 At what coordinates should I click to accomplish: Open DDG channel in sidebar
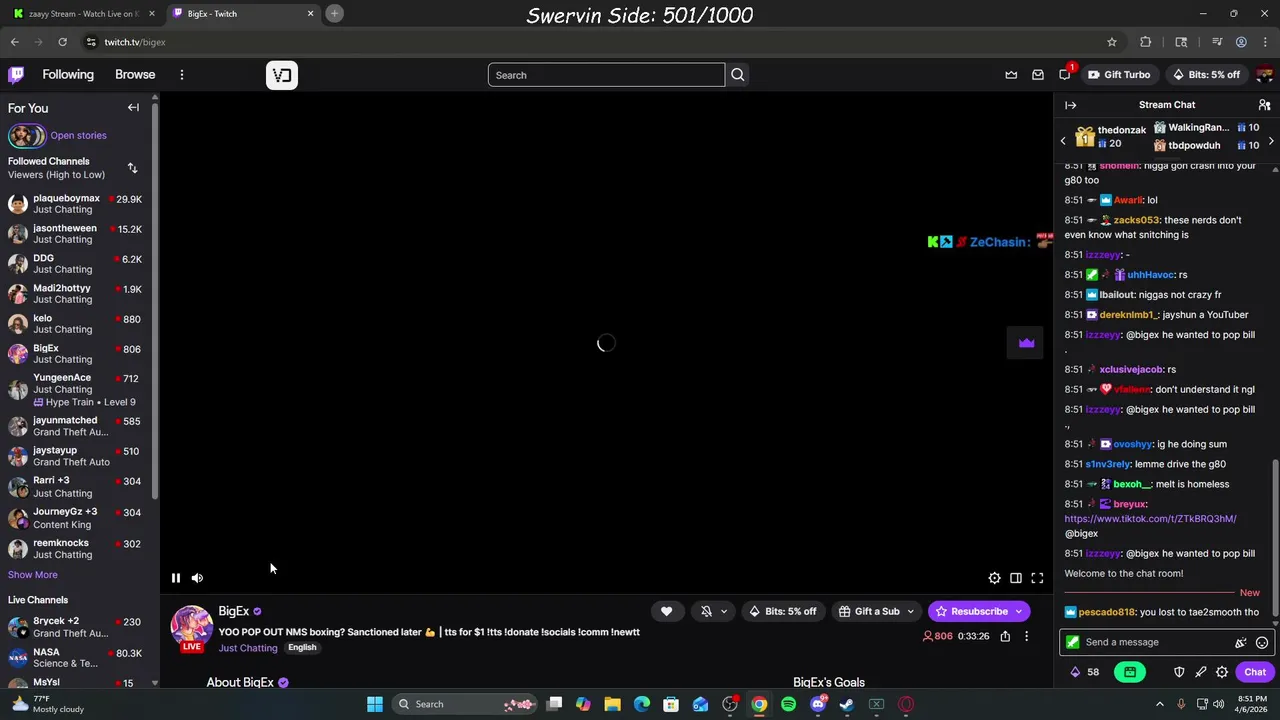tap(76, 264)
